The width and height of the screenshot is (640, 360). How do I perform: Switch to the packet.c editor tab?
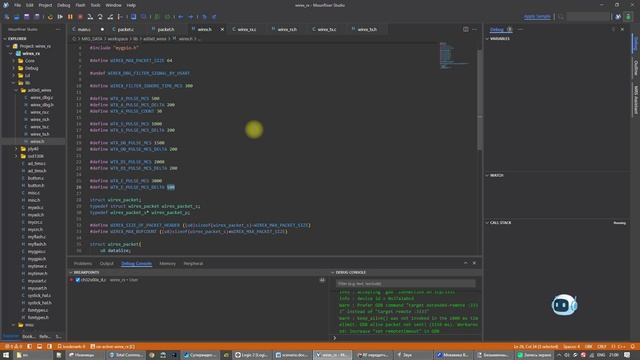126,29
